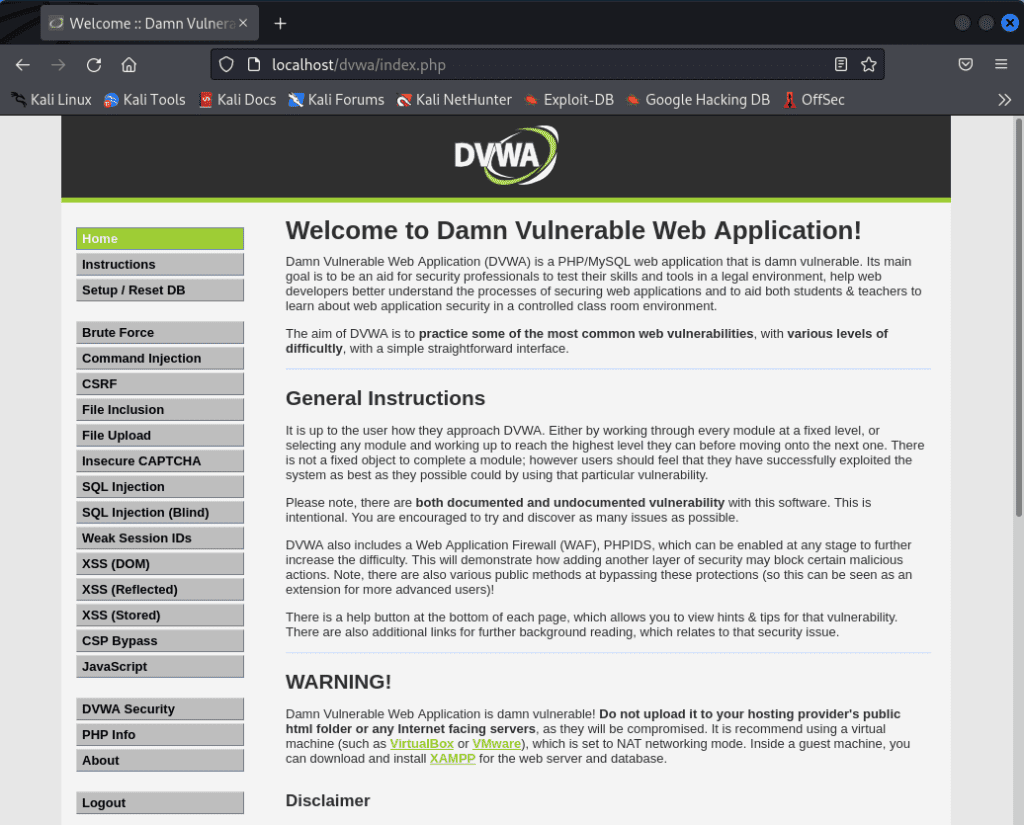The height and width of the screenshot is (825, 1024).
Task: Go to the File Upload module
Action: [160, 435]
